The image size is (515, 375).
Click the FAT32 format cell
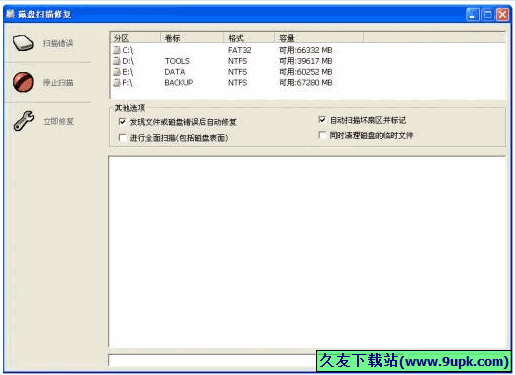pyautogui.click(x=239, y=50)
